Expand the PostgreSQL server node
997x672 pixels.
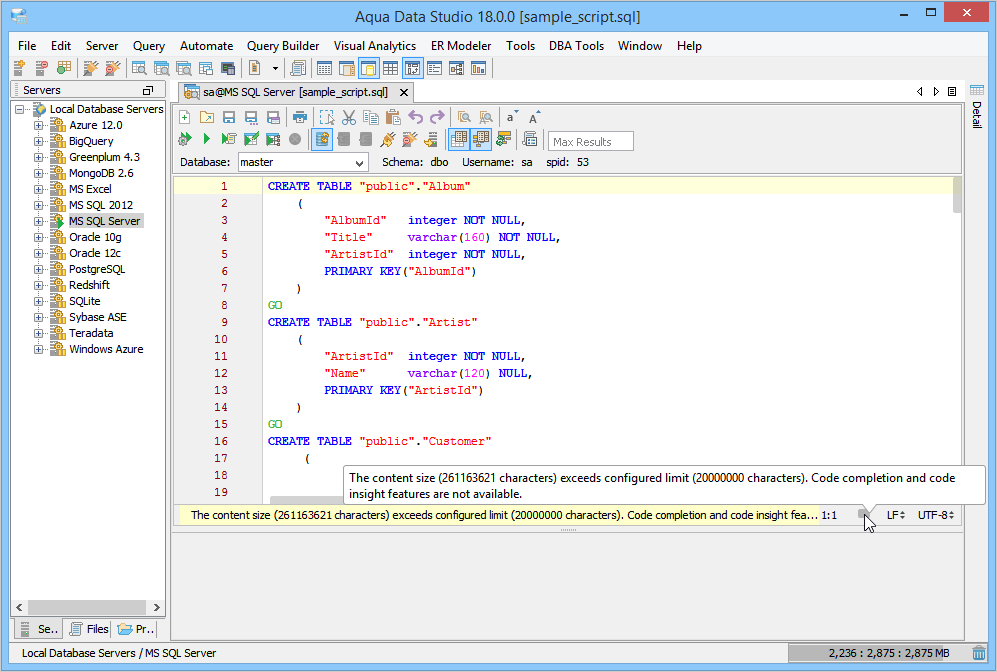pyautogui.click(x=39, y=269)
